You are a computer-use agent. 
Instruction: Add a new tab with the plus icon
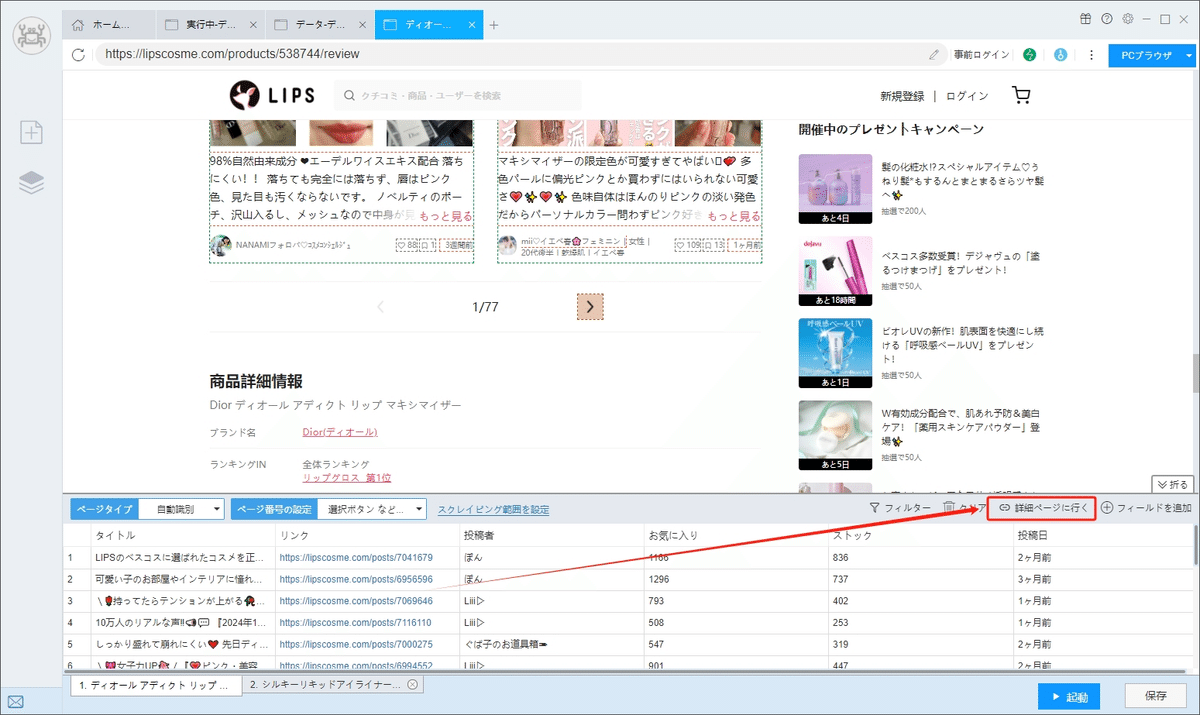(x=494, y=24)
